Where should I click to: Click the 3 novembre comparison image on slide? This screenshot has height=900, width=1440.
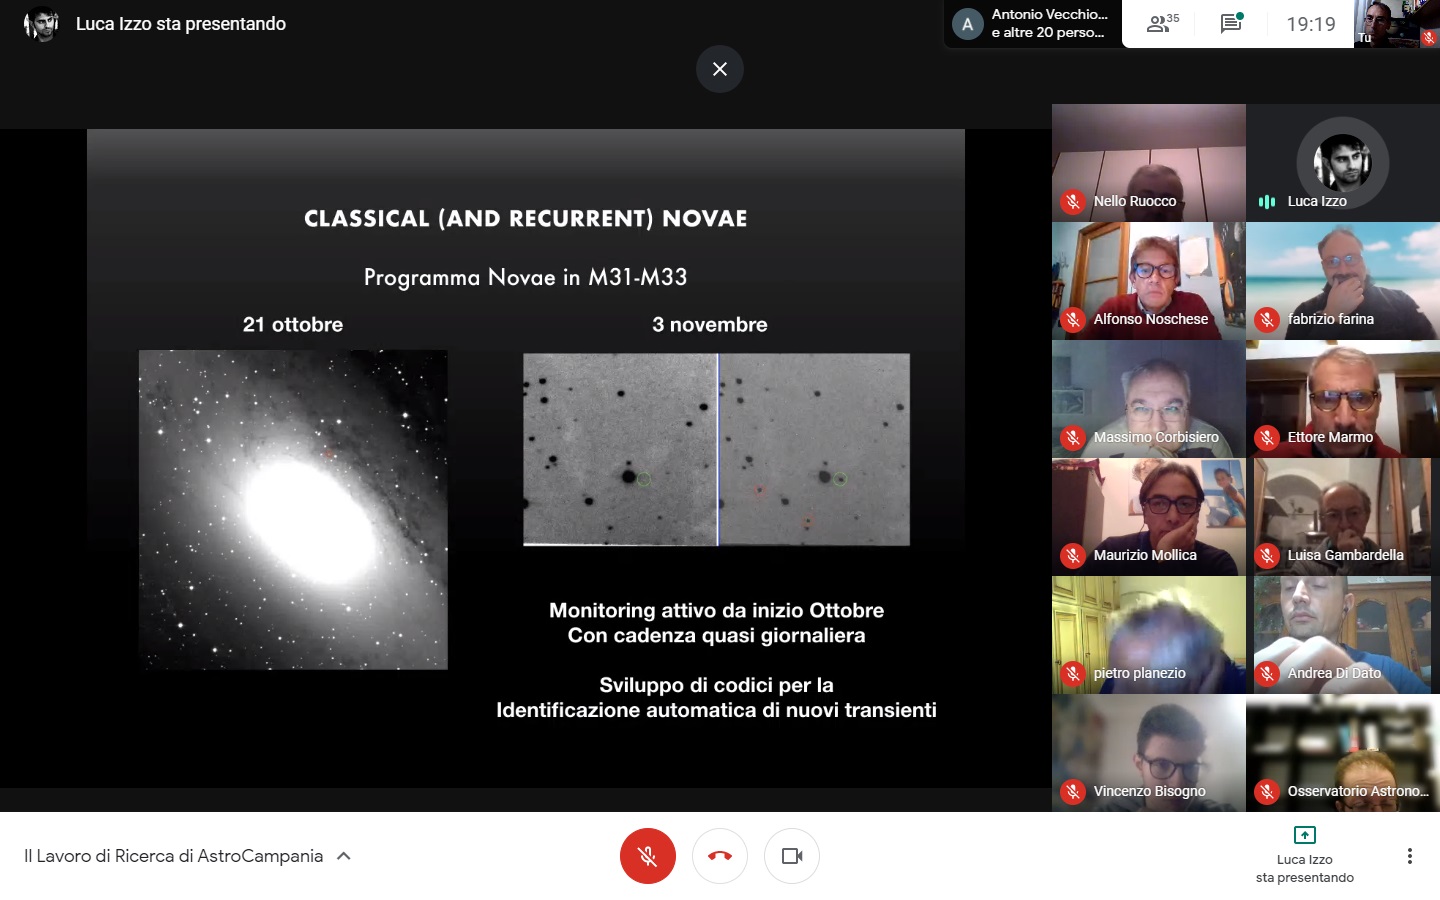pyautogui.click(x=716, y=449)
